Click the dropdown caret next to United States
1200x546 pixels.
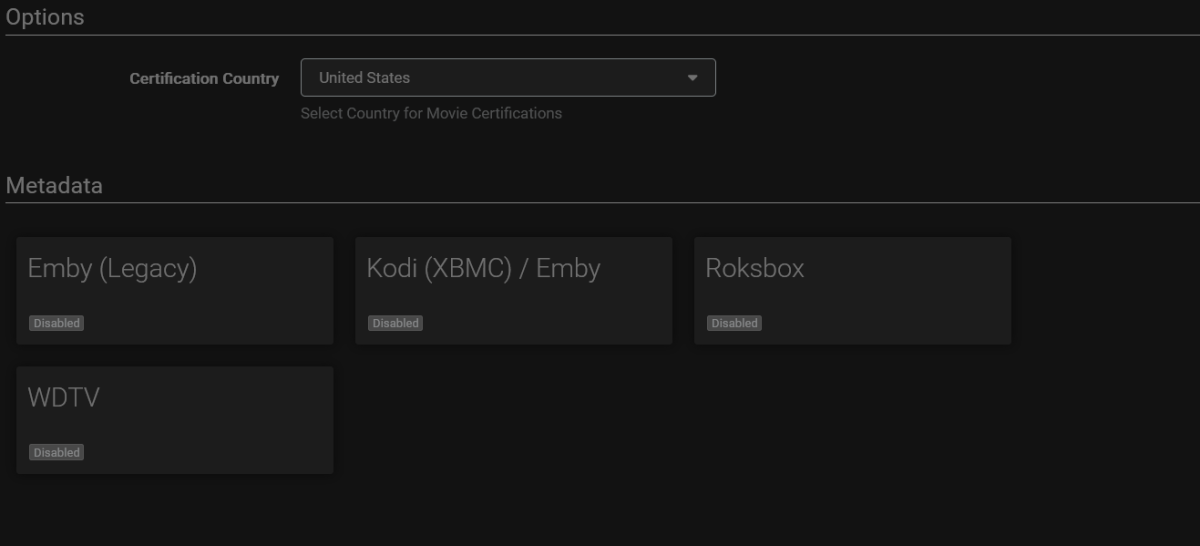point(692,78)
